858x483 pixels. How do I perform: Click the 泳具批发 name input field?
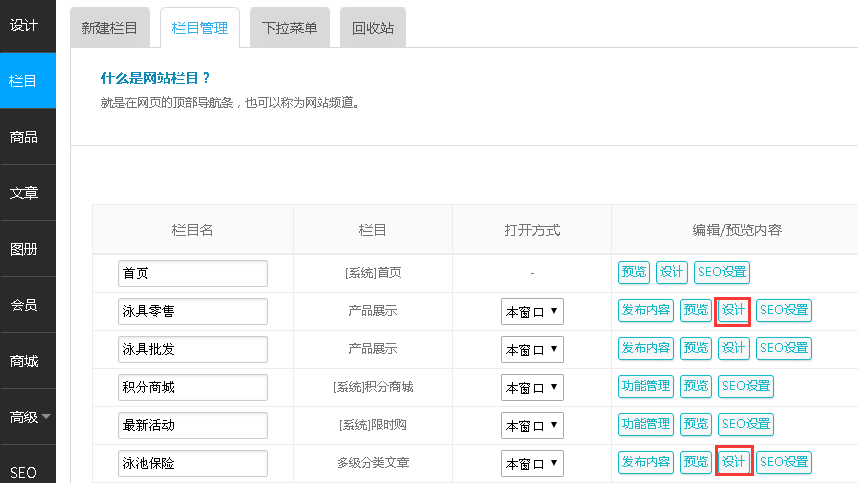[193, 349]
